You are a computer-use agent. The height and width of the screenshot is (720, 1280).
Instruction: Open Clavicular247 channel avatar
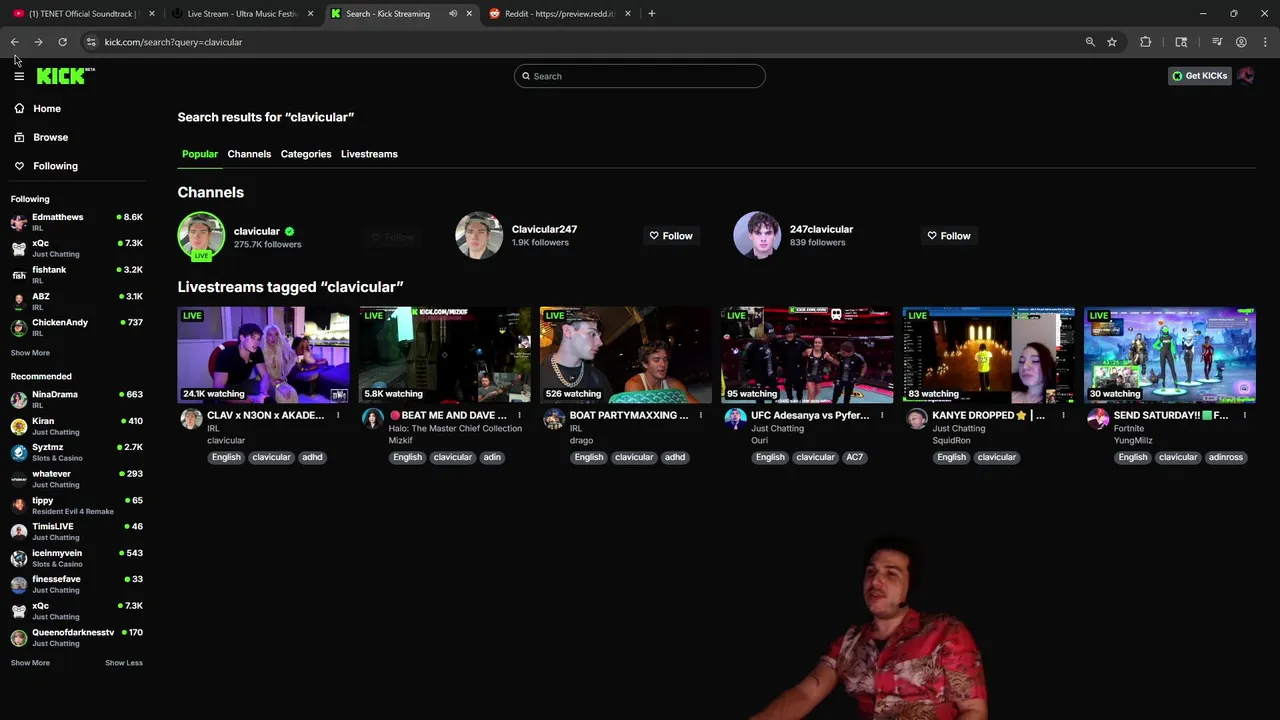[479, 236]
